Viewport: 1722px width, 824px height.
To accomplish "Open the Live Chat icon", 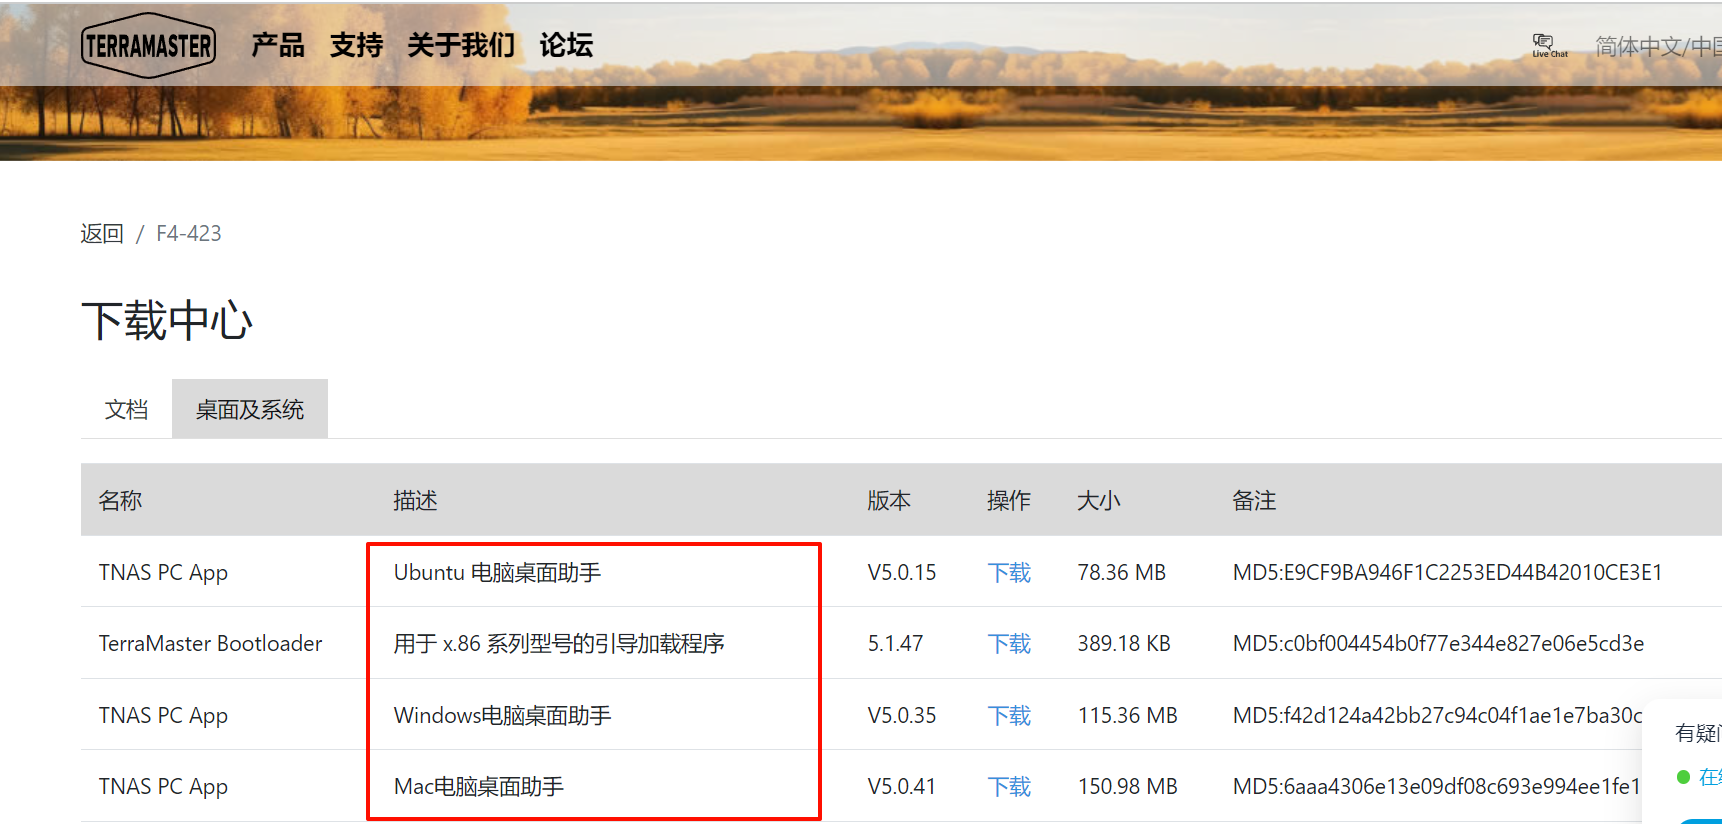I will click(1547, 45).
